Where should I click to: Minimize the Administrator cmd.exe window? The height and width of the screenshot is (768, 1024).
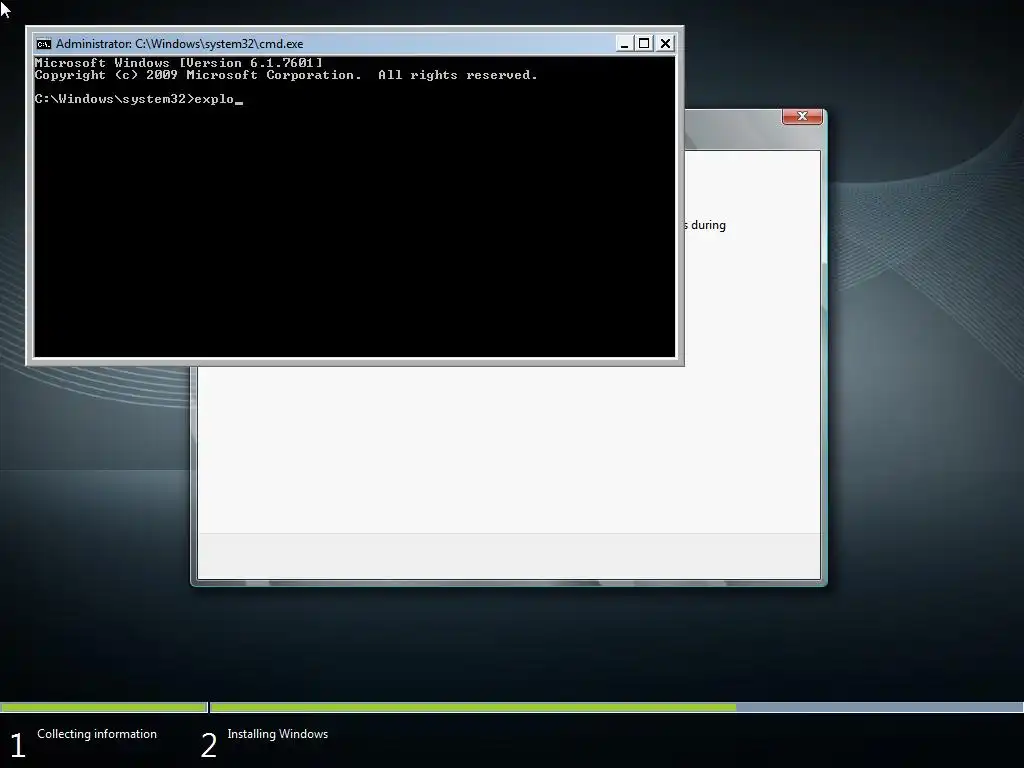click(x=624, y=44)
